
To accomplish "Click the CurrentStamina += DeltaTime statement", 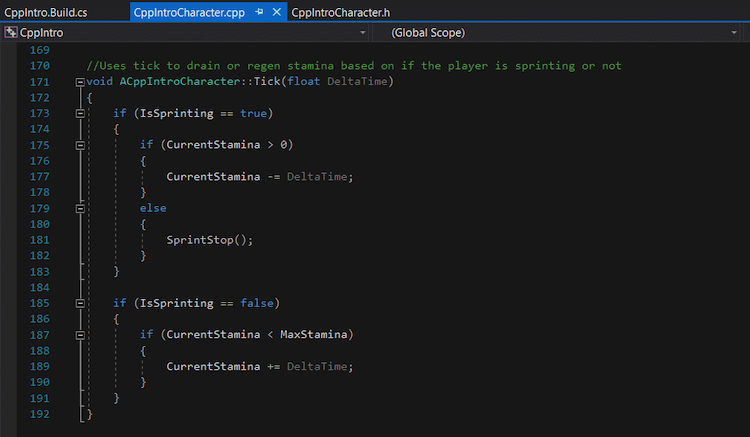I will click(260, 366).
